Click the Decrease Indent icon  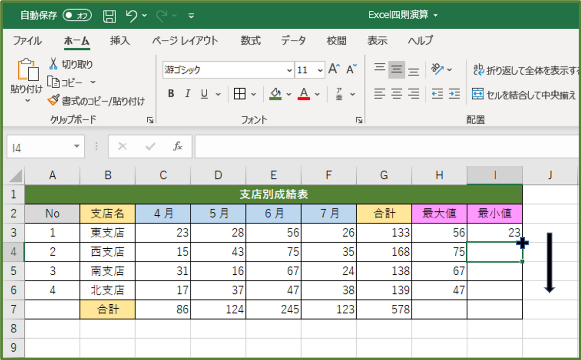(x=437, y=94)
